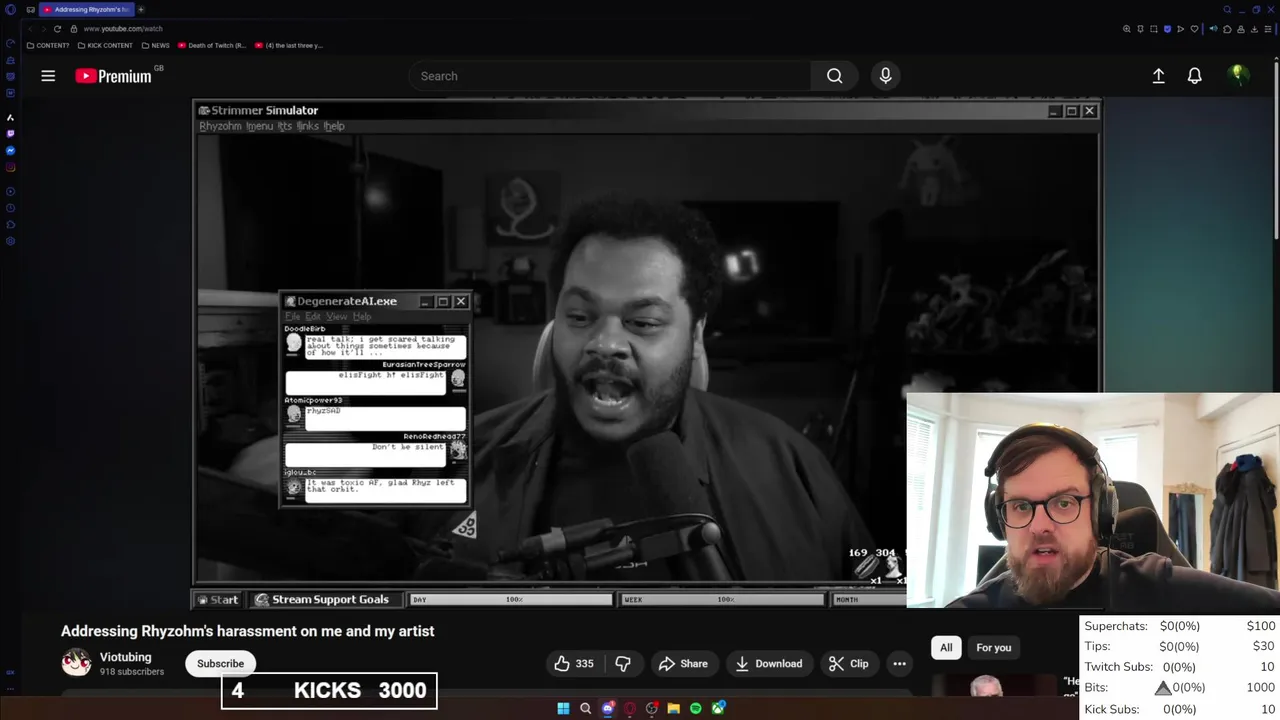Toggle the blue shield ad blocker
The width and height of the screenshot is (1280, 720).
1167,29
